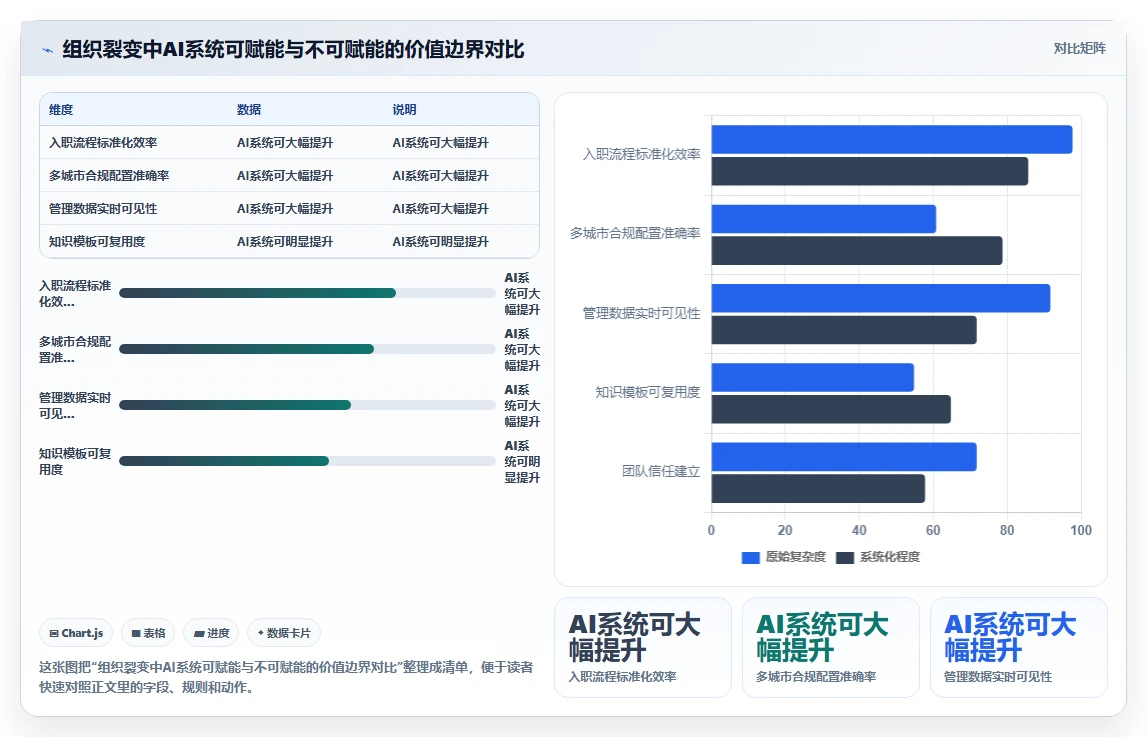Click 说明 cell AI系统可明显提升 in table
This screenshot has height=737, width=1147.
[440, 241]
